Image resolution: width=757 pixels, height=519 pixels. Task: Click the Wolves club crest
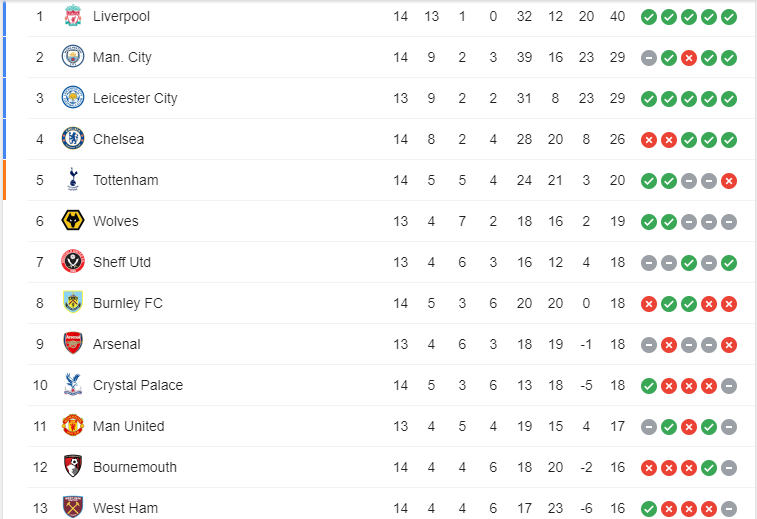click(72, 221)
